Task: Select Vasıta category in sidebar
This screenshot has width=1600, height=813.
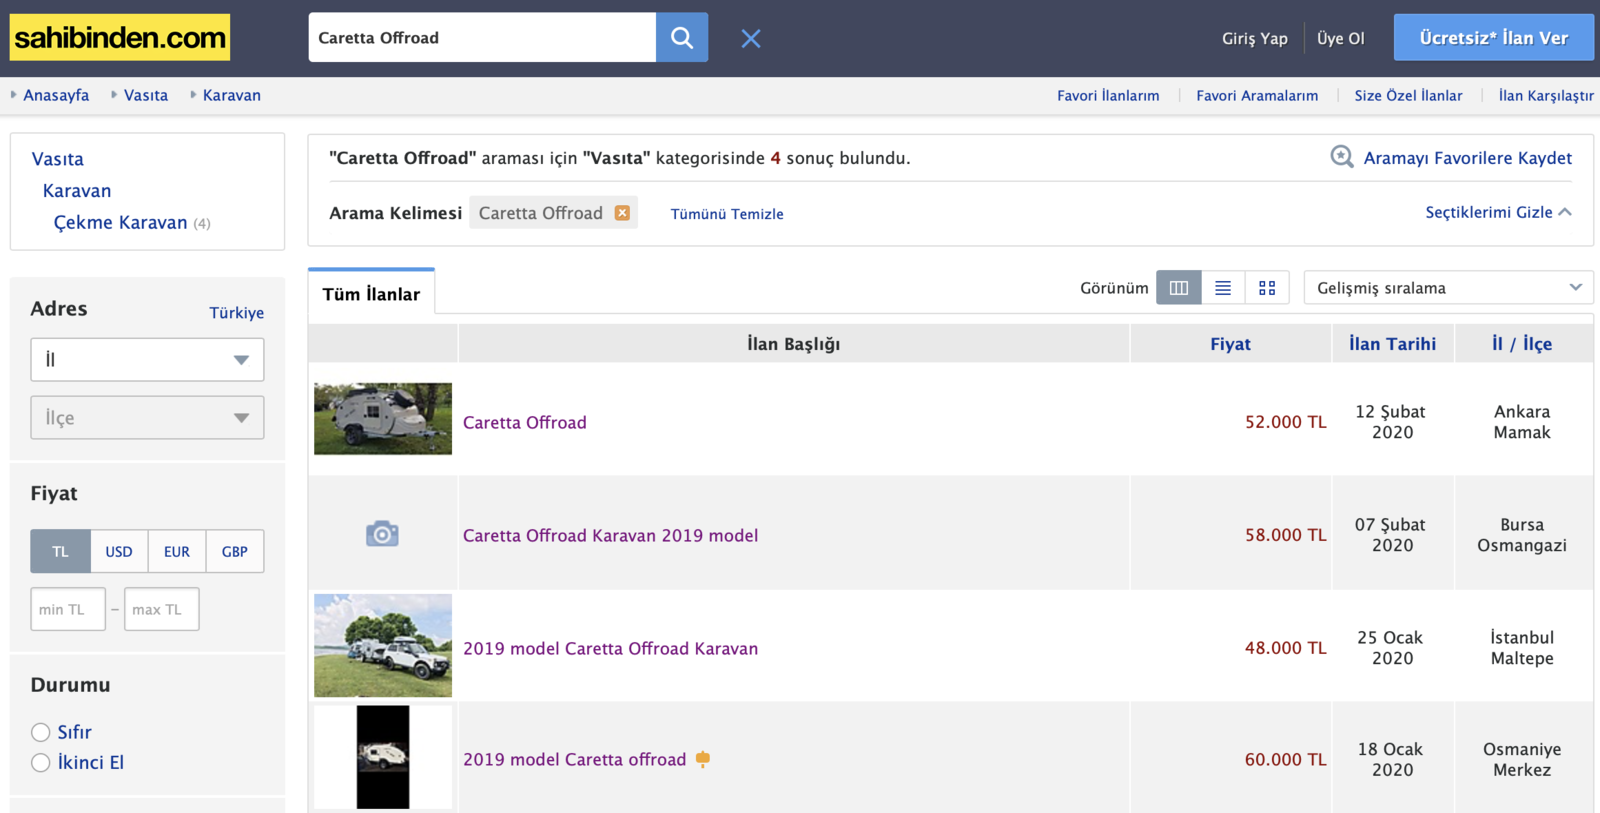Action: 58,159
